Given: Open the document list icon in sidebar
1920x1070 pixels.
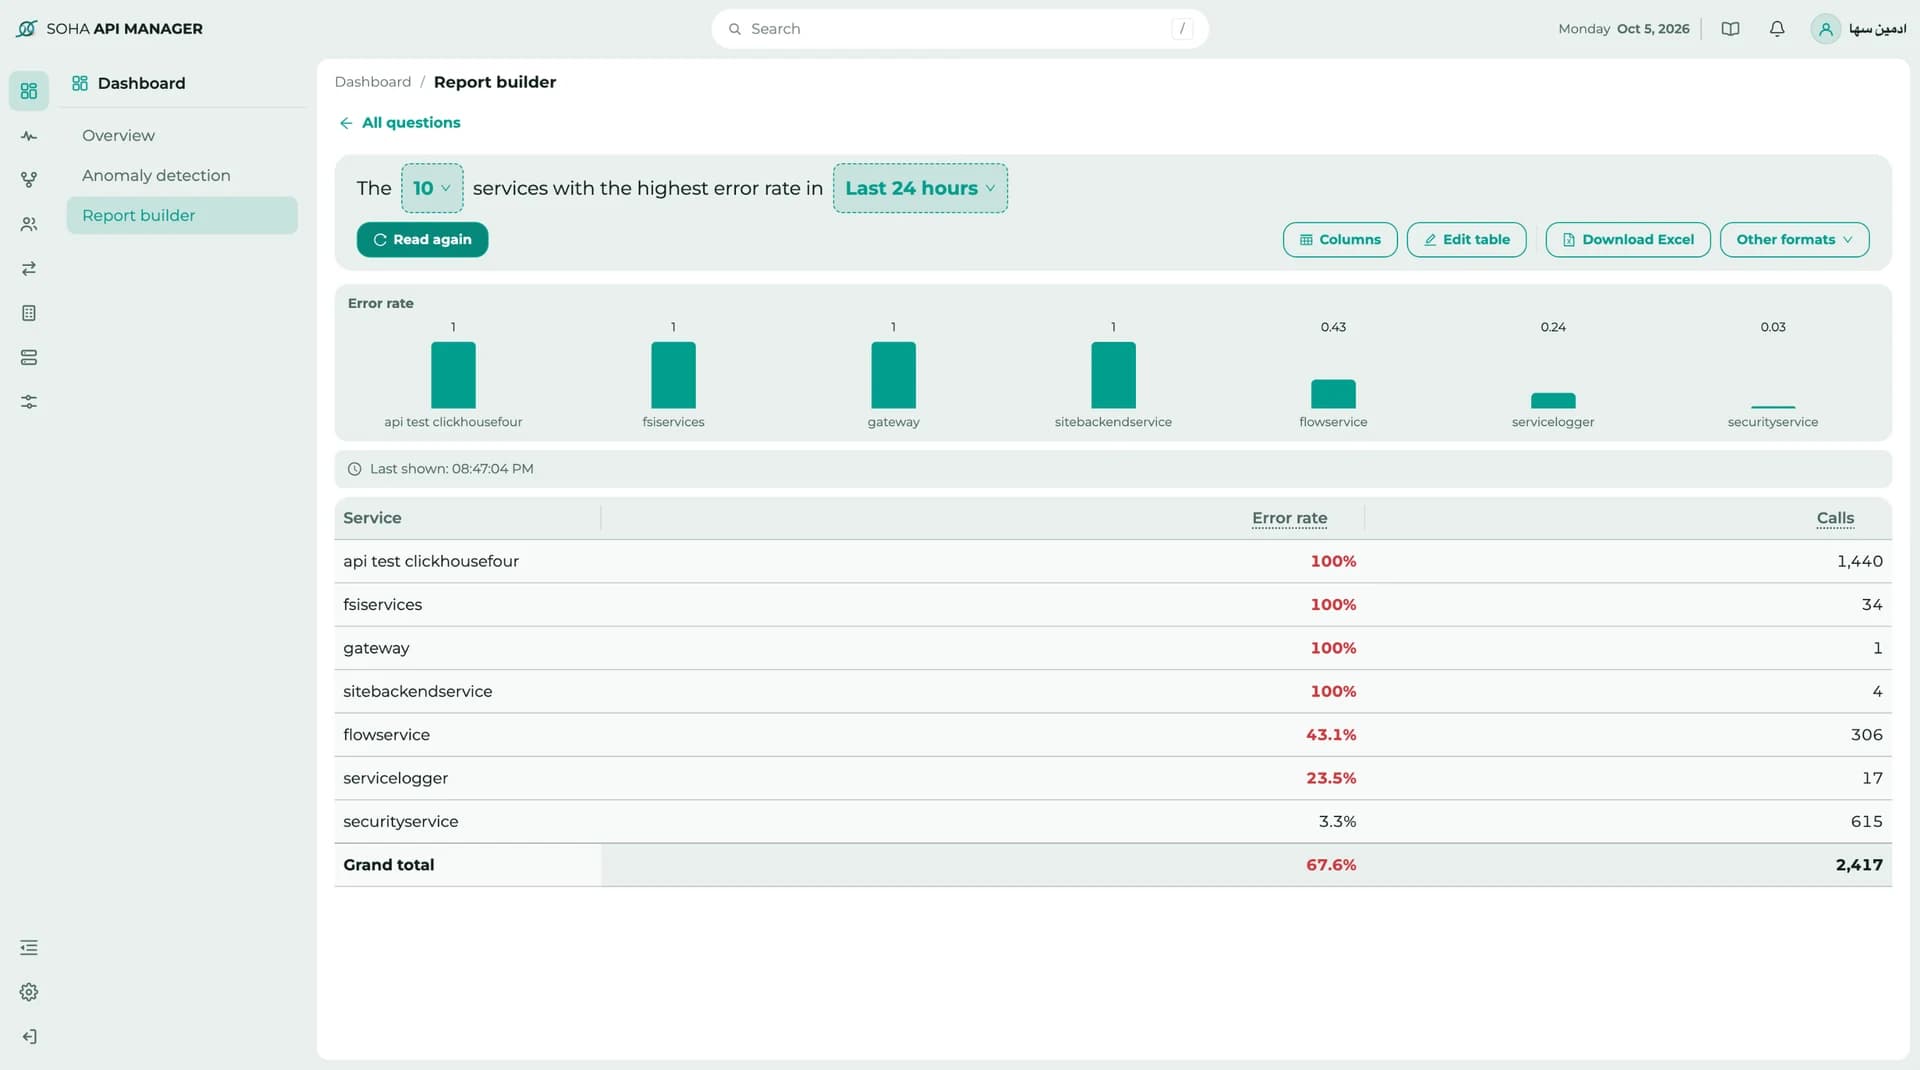Looking at the screenshot, I should tap(29, 313).
